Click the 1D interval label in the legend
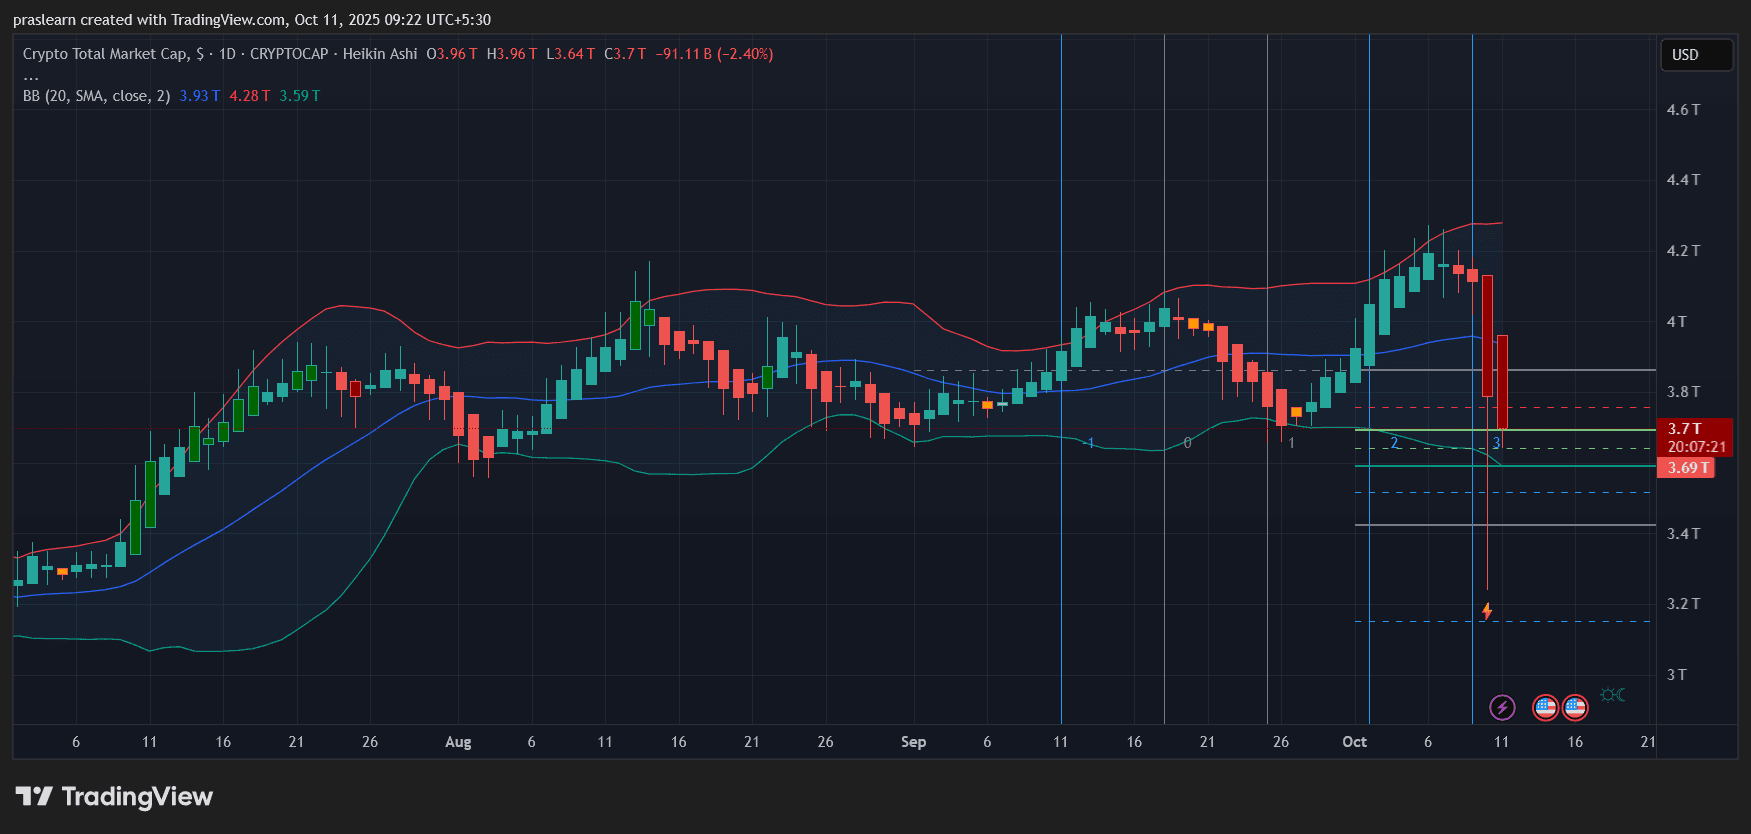Screen dimensions: 1751x834 pos(227,54)
